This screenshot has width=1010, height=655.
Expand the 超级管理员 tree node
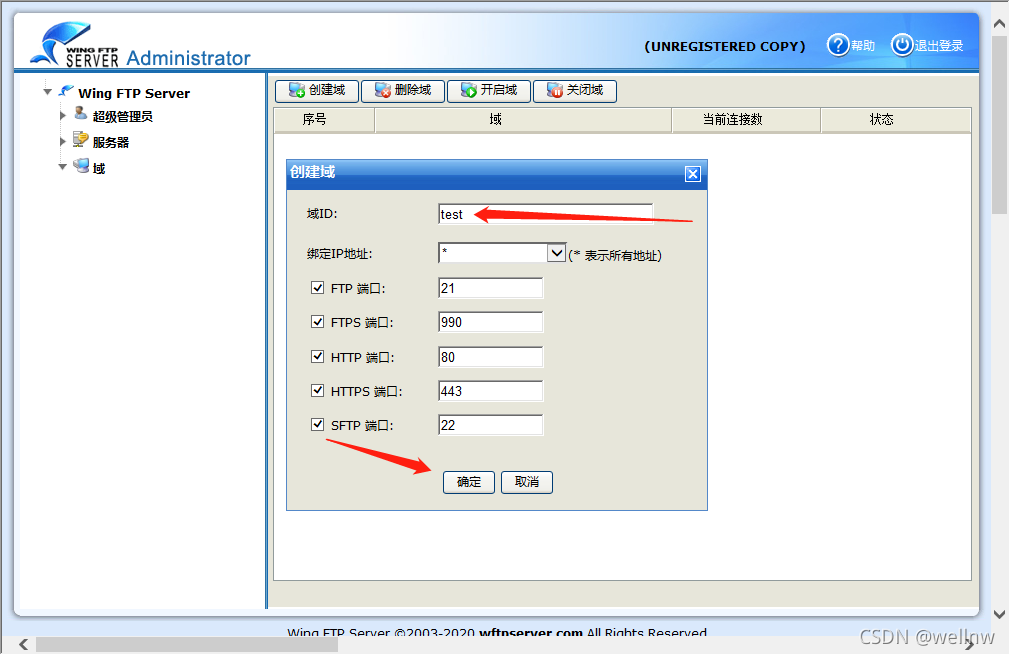coord(62,116)
